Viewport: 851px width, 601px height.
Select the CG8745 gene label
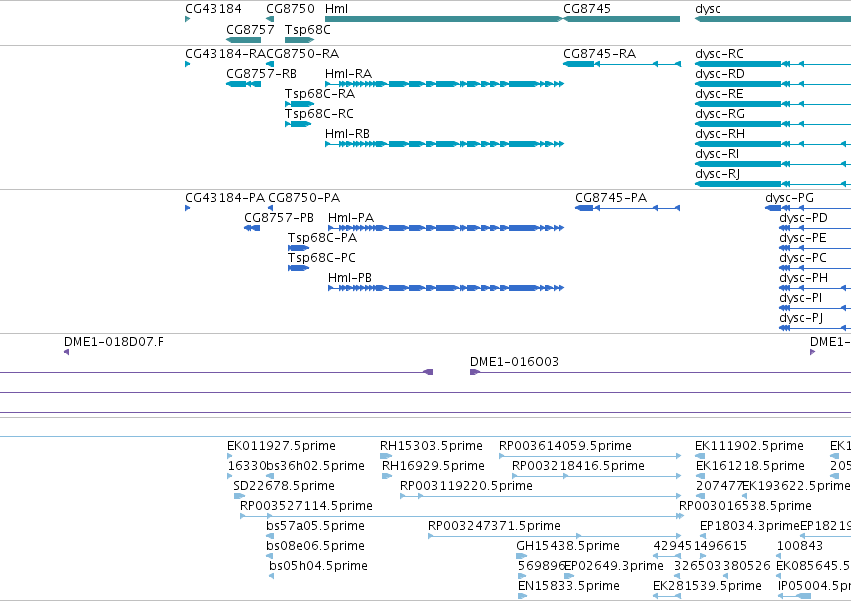(587, 9)
